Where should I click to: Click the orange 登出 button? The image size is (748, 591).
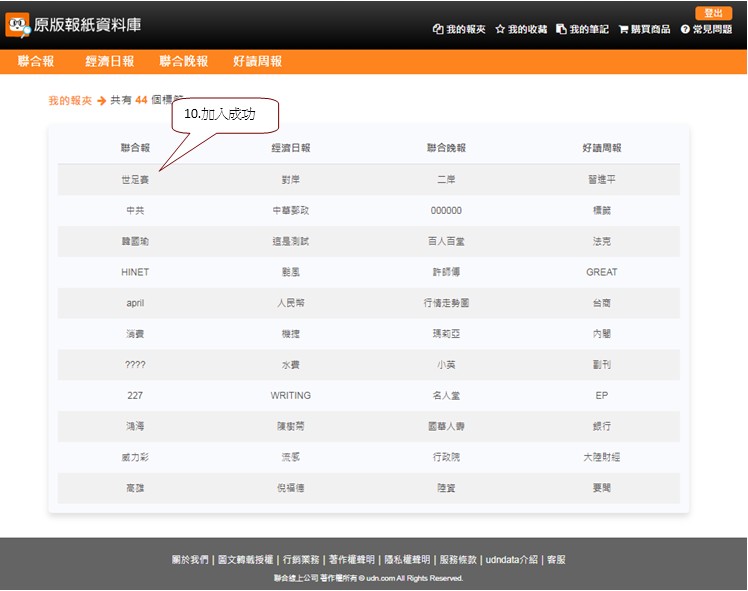pyautogui.click(x=713, y=13)
